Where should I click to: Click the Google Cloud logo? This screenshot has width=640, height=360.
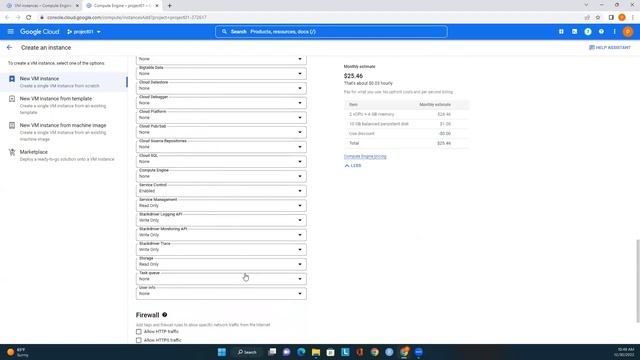coord(40,31)
